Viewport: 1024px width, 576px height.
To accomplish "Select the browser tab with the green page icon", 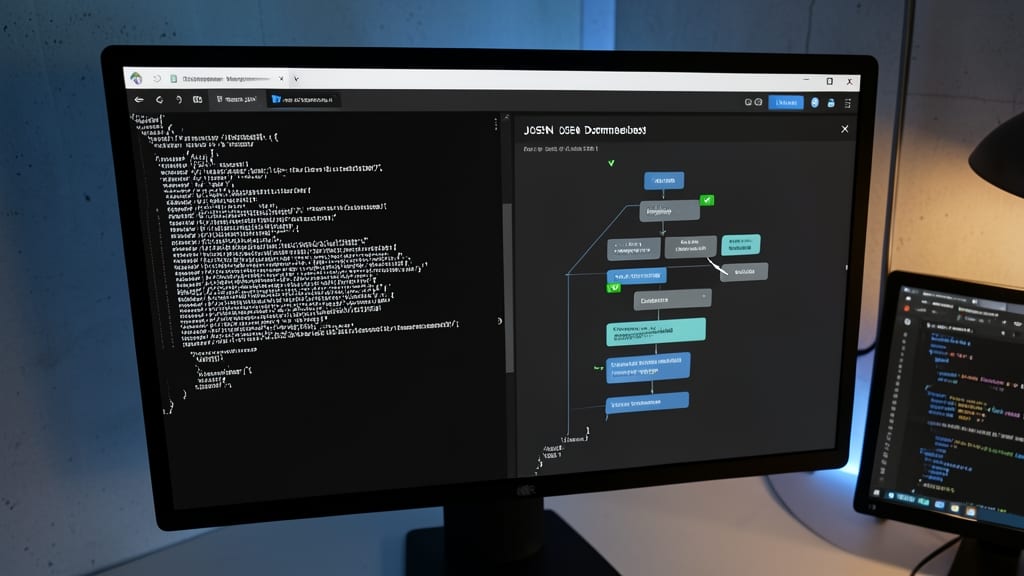I will (x=226, y=78).
